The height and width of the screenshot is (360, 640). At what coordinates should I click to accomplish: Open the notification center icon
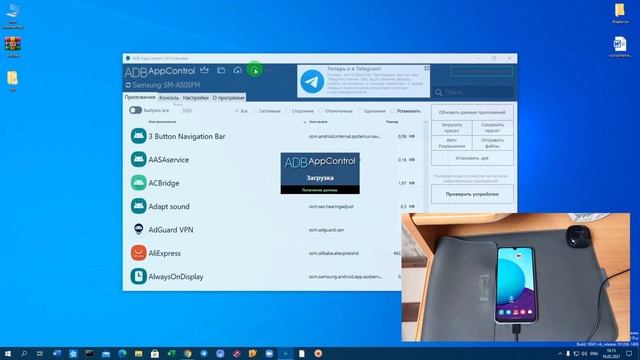tap(629, 353)
